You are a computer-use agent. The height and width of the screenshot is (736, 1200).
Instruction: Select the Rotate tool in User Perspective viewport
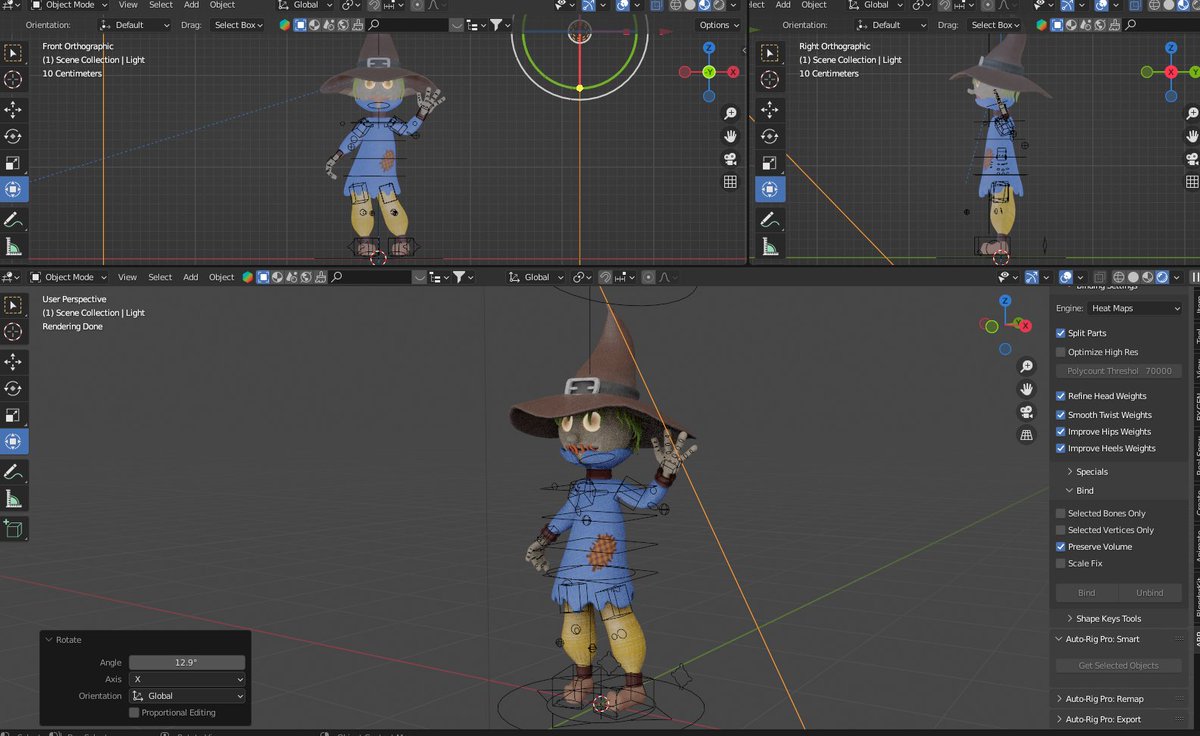13,388
